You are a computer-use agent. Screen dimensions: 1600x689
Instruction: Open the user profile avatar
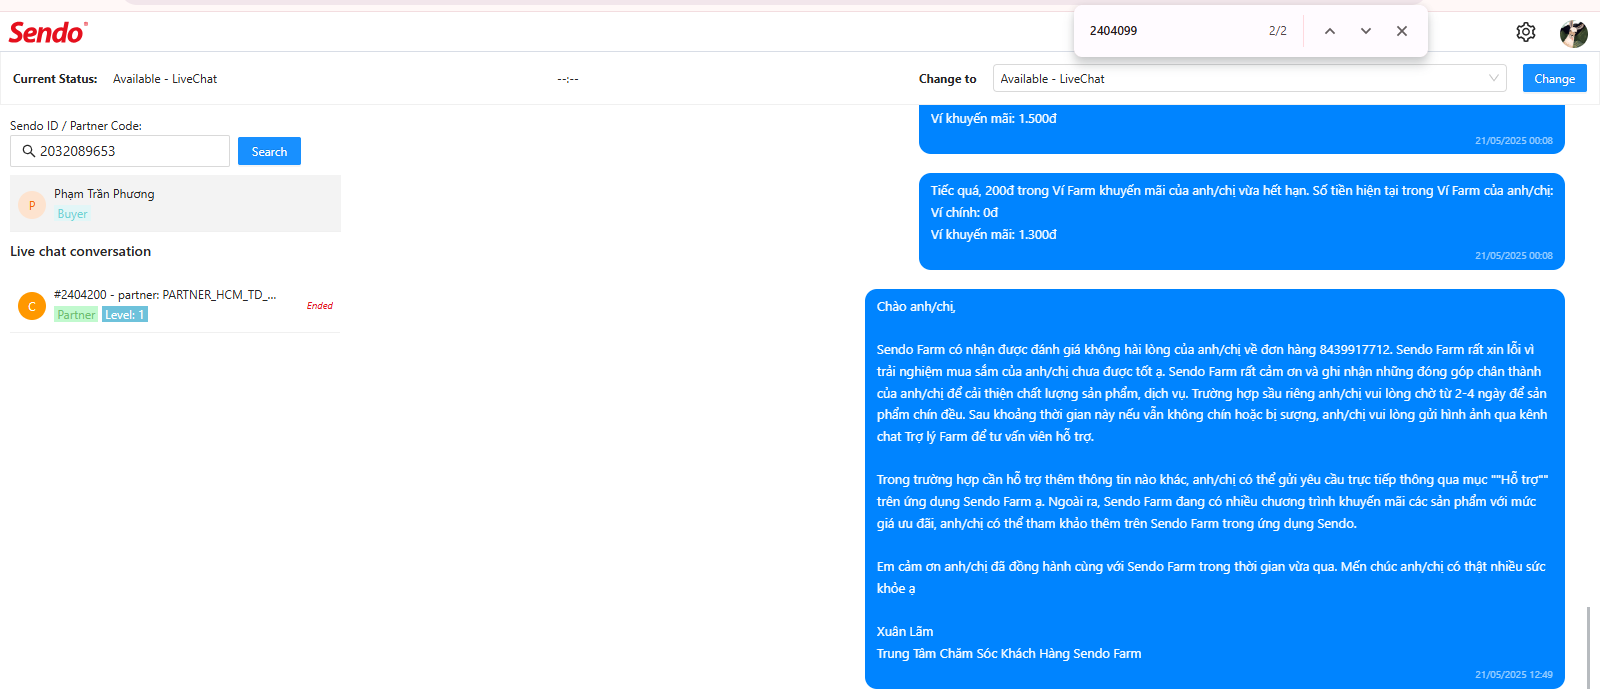[1573, 33]
